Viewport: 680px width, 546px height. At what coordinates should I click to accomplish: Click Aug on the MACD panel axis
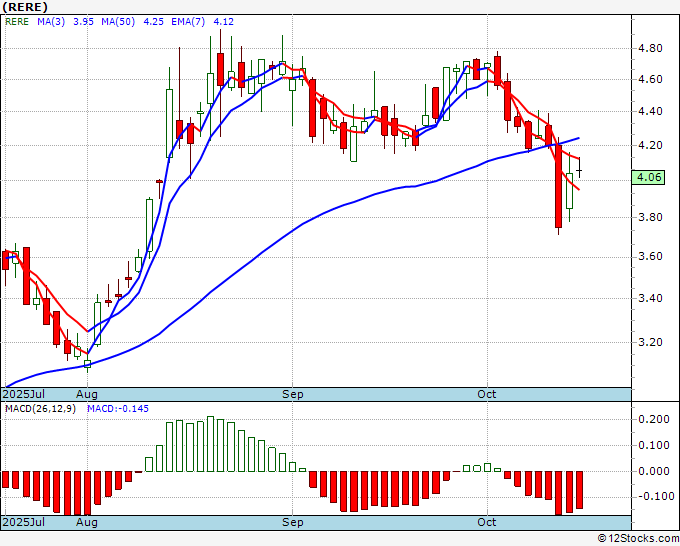click(87, 522)
